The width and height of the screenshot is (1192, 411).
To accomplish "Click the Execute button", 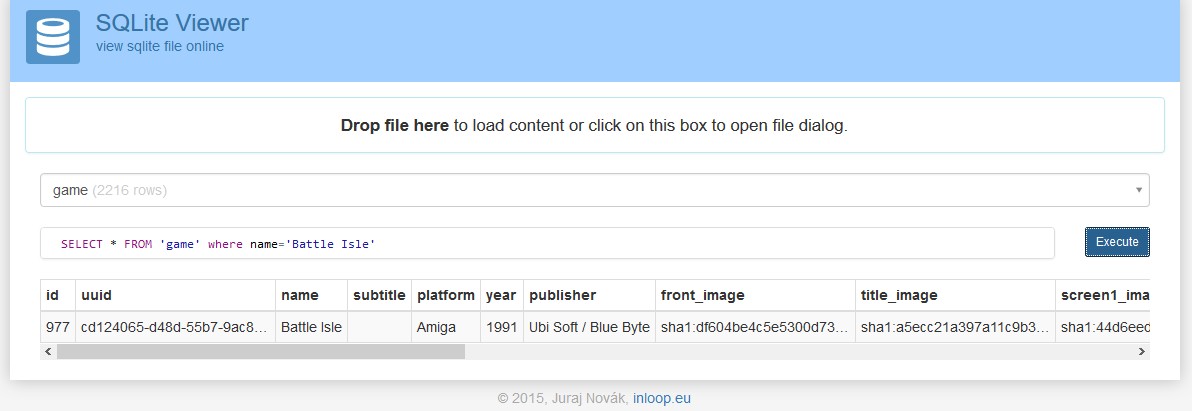I will pos(1117,242).
